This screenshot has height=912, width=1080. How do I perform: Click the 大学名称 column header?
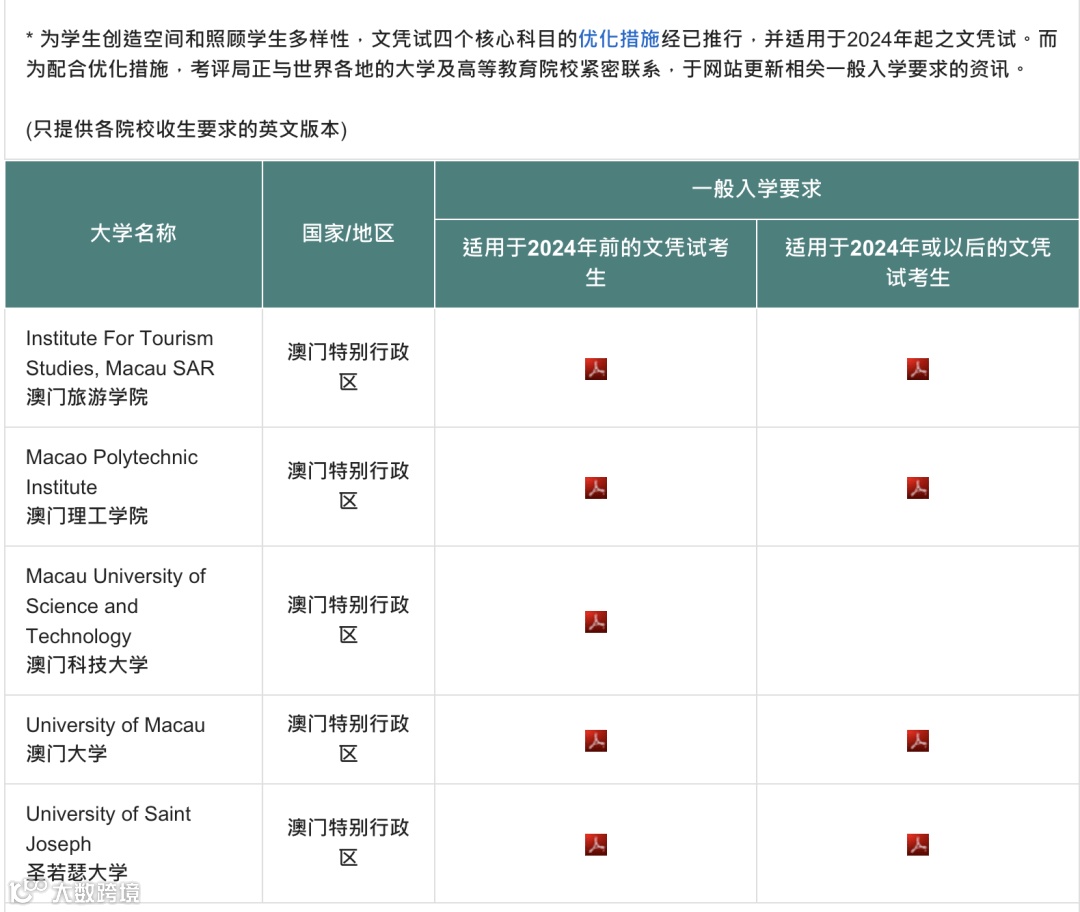[134, 234]
